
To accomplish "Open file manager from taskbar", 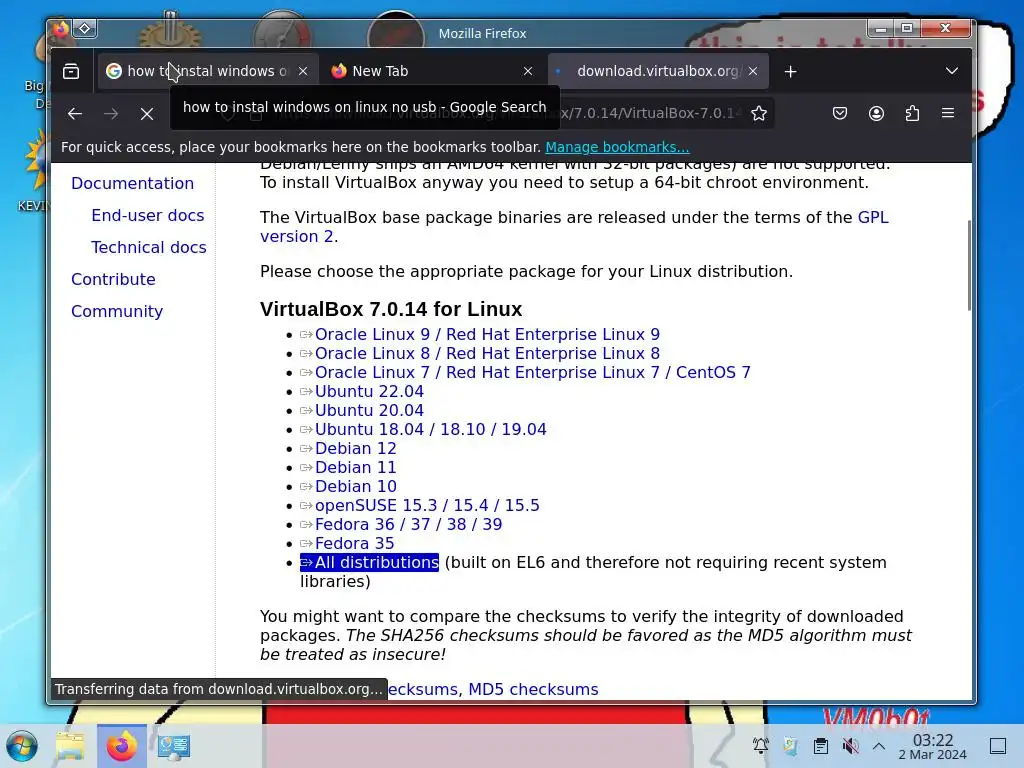I will click(71, 746).
